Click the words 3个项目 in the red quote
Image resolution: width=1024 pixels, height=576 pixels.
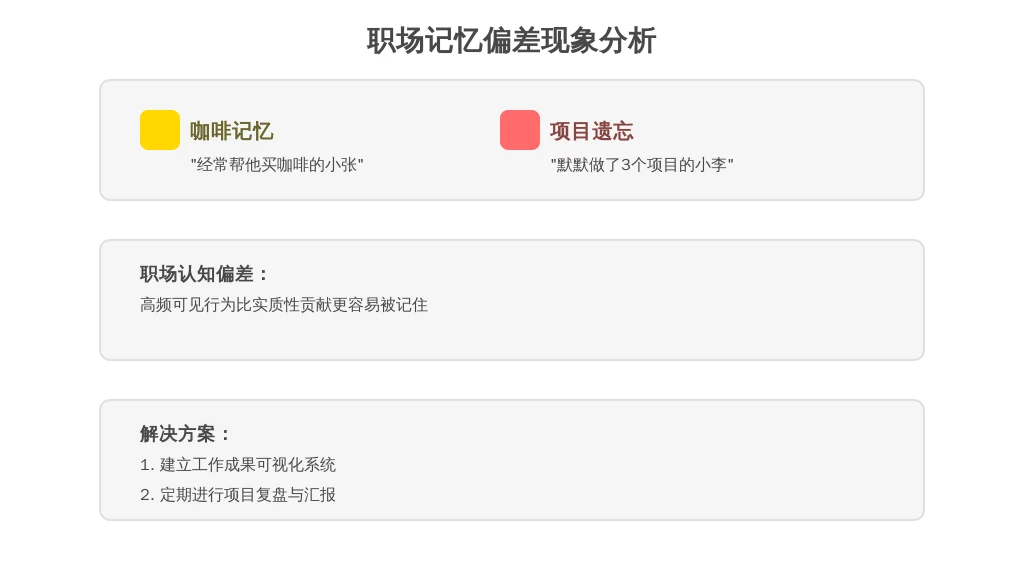coord(645,165)
